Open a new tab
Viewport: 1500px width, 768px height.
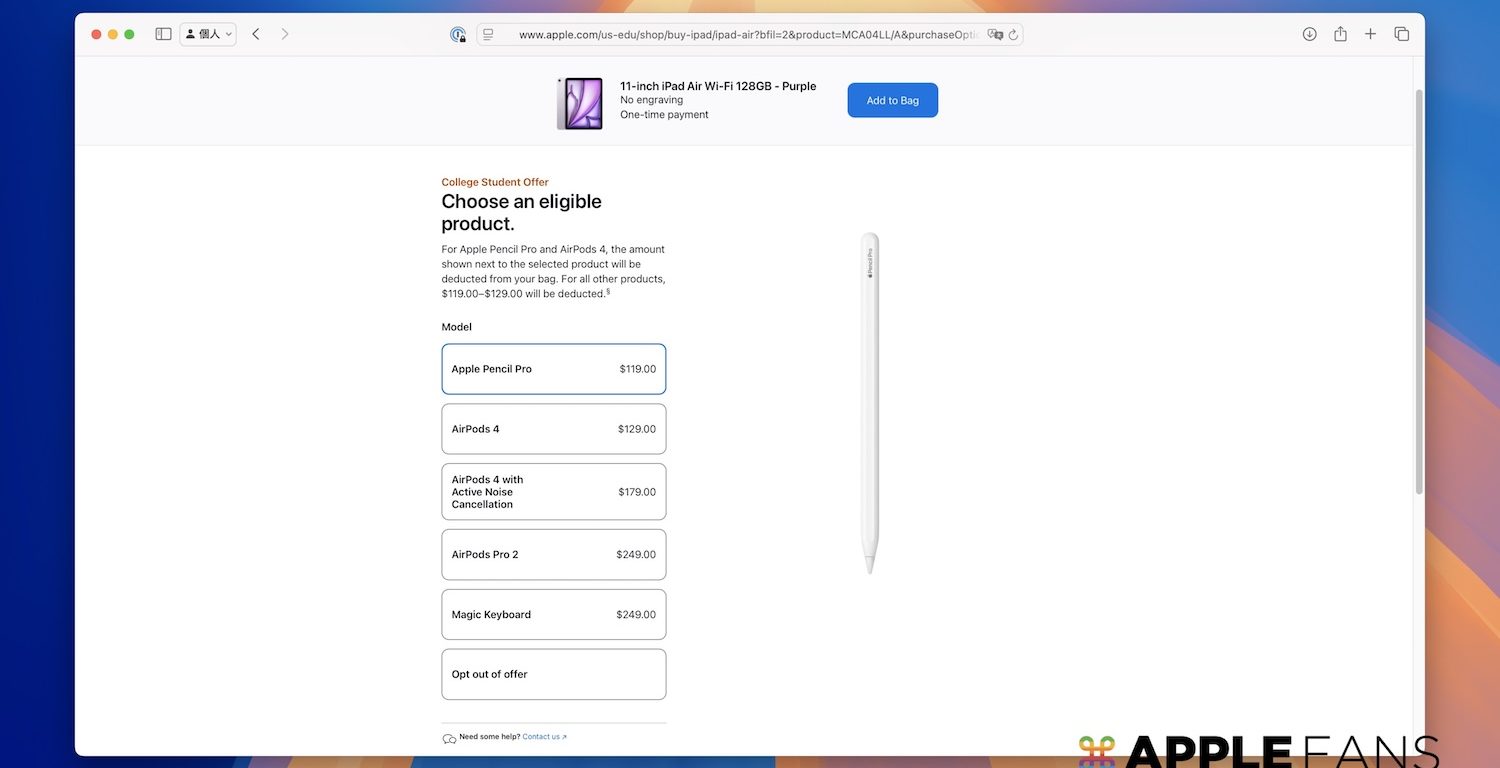click(x=1371, y=34)
